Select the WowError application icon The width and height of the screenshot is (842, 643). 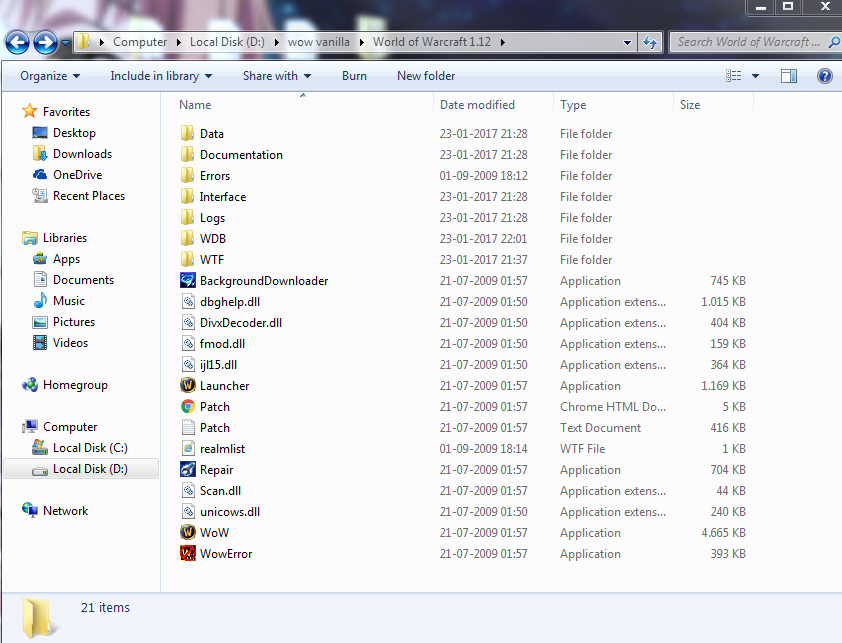tap(187, 553)
